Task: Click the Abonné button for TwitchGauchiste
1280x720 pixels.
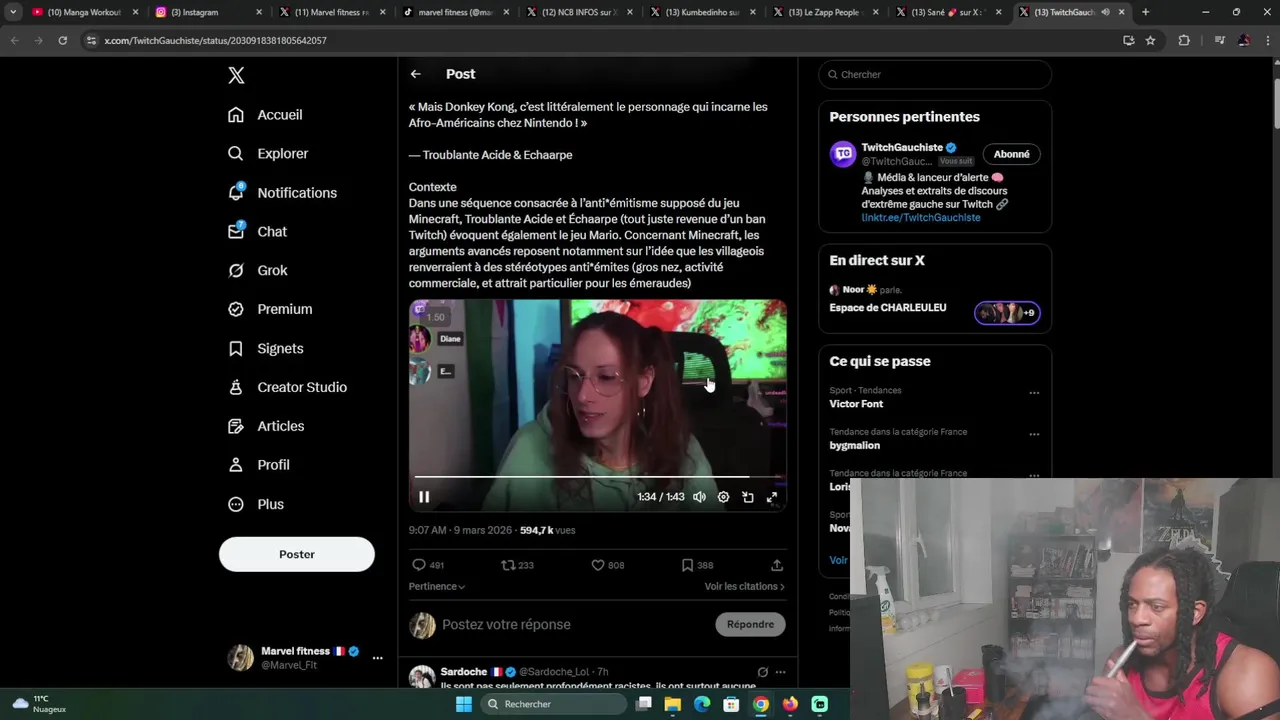Action: tap(1012, 154)
